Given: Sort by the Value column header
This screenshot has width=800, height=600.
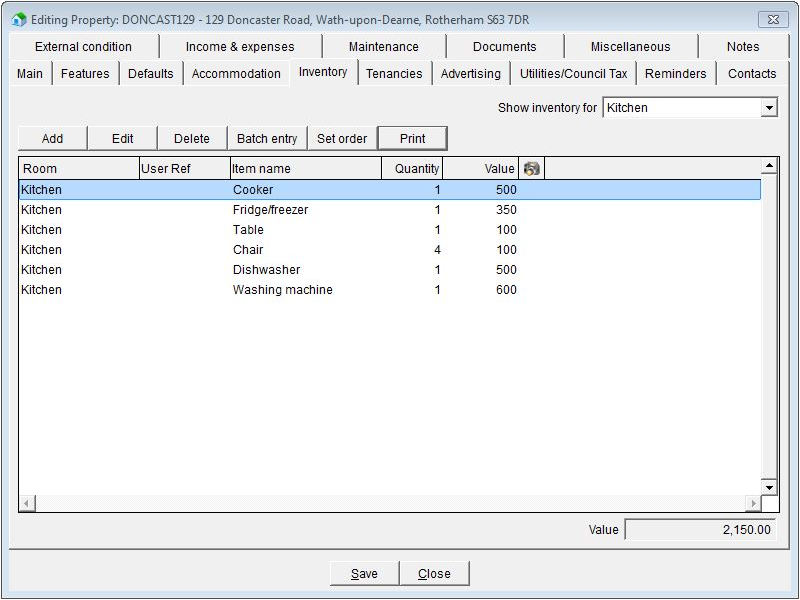Looking at the screenshot, I should (481, 168).
